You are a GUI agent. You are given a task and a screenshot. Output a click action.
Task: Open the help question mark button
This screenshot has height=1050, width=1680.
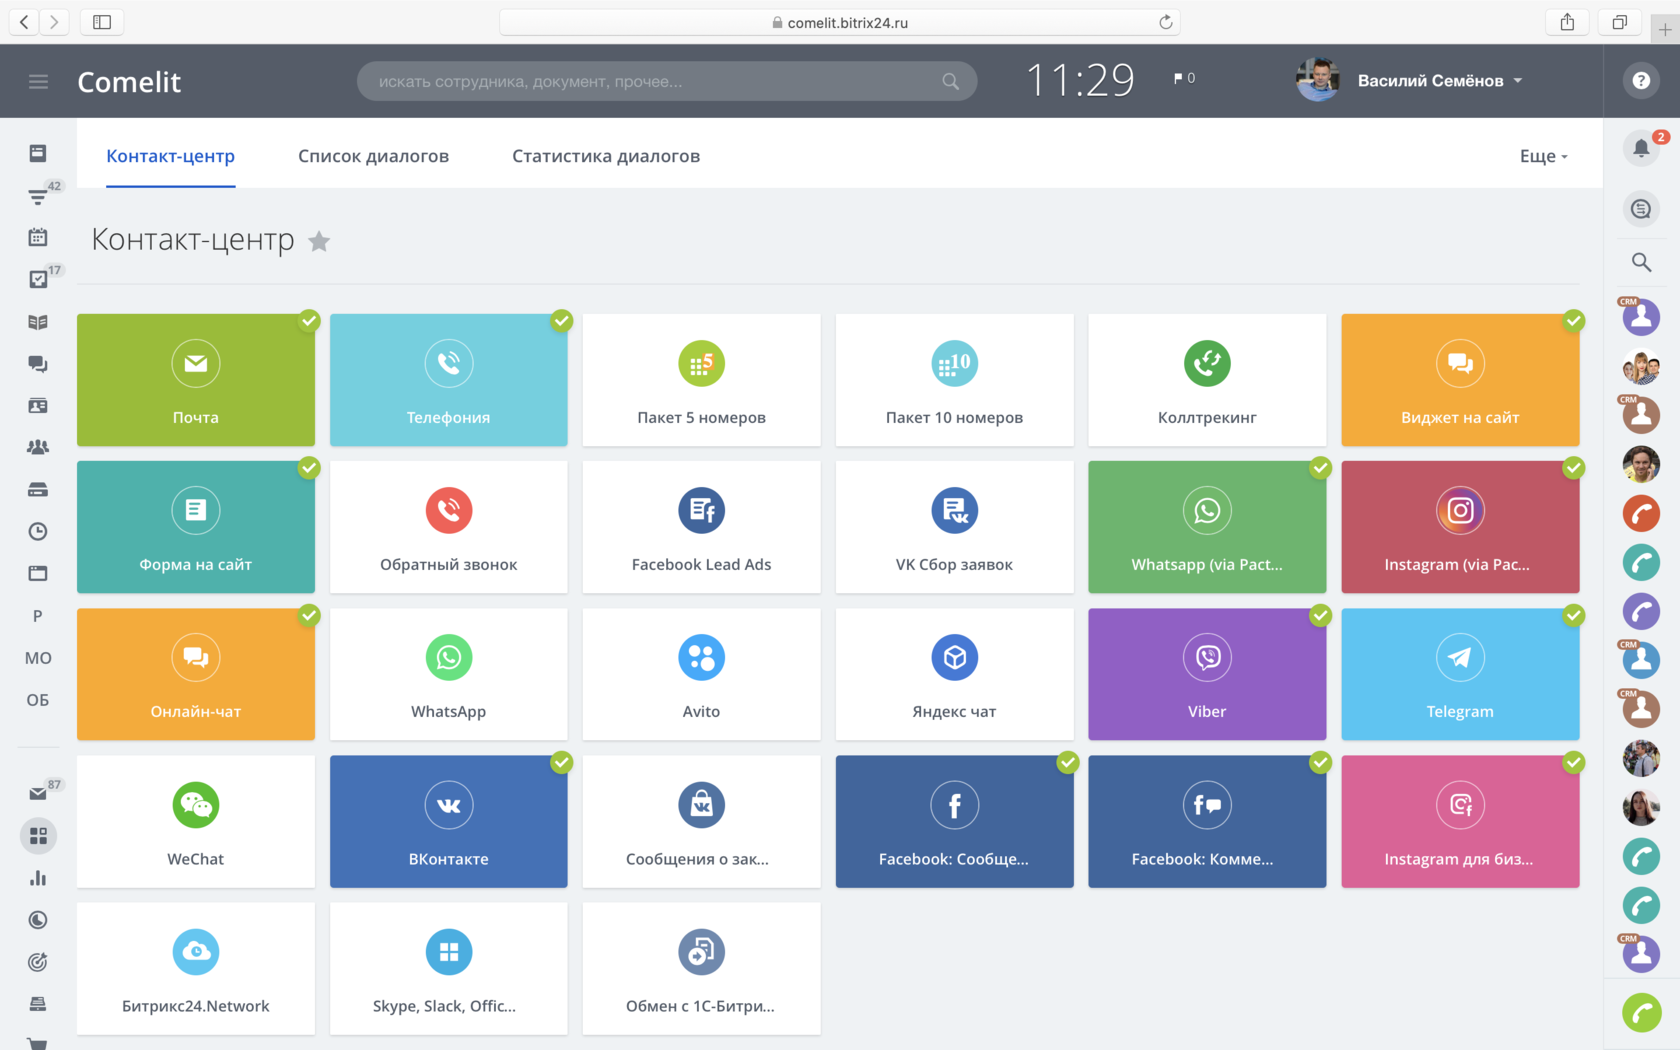1641,81
